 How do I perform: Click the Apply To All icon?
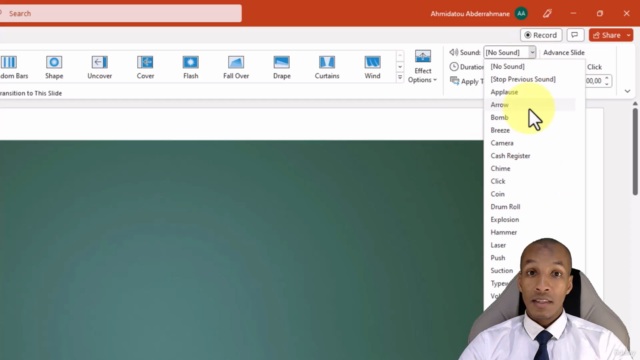coord(454,80)
